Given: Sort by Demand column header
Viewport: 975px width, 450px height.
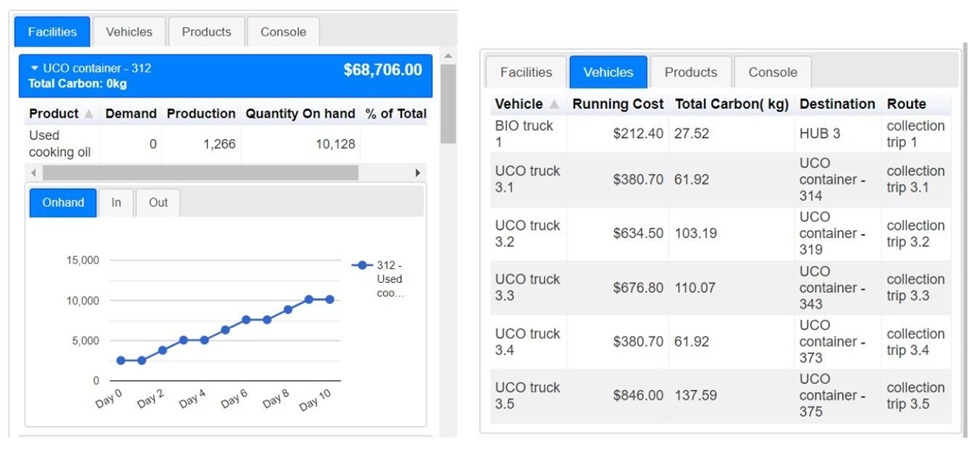Looking at the screenshot, I should (x=131, y=114).
